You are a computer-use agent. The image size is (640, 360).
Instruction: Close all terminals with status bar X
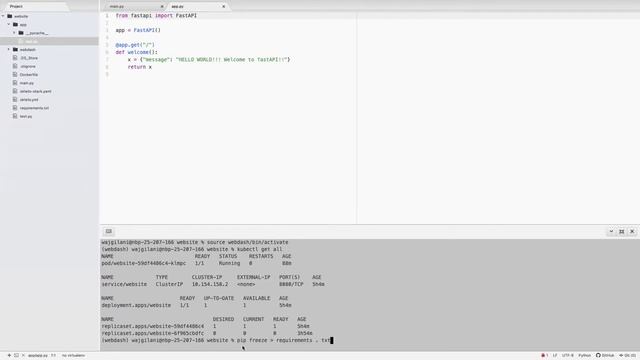(23, 356)
